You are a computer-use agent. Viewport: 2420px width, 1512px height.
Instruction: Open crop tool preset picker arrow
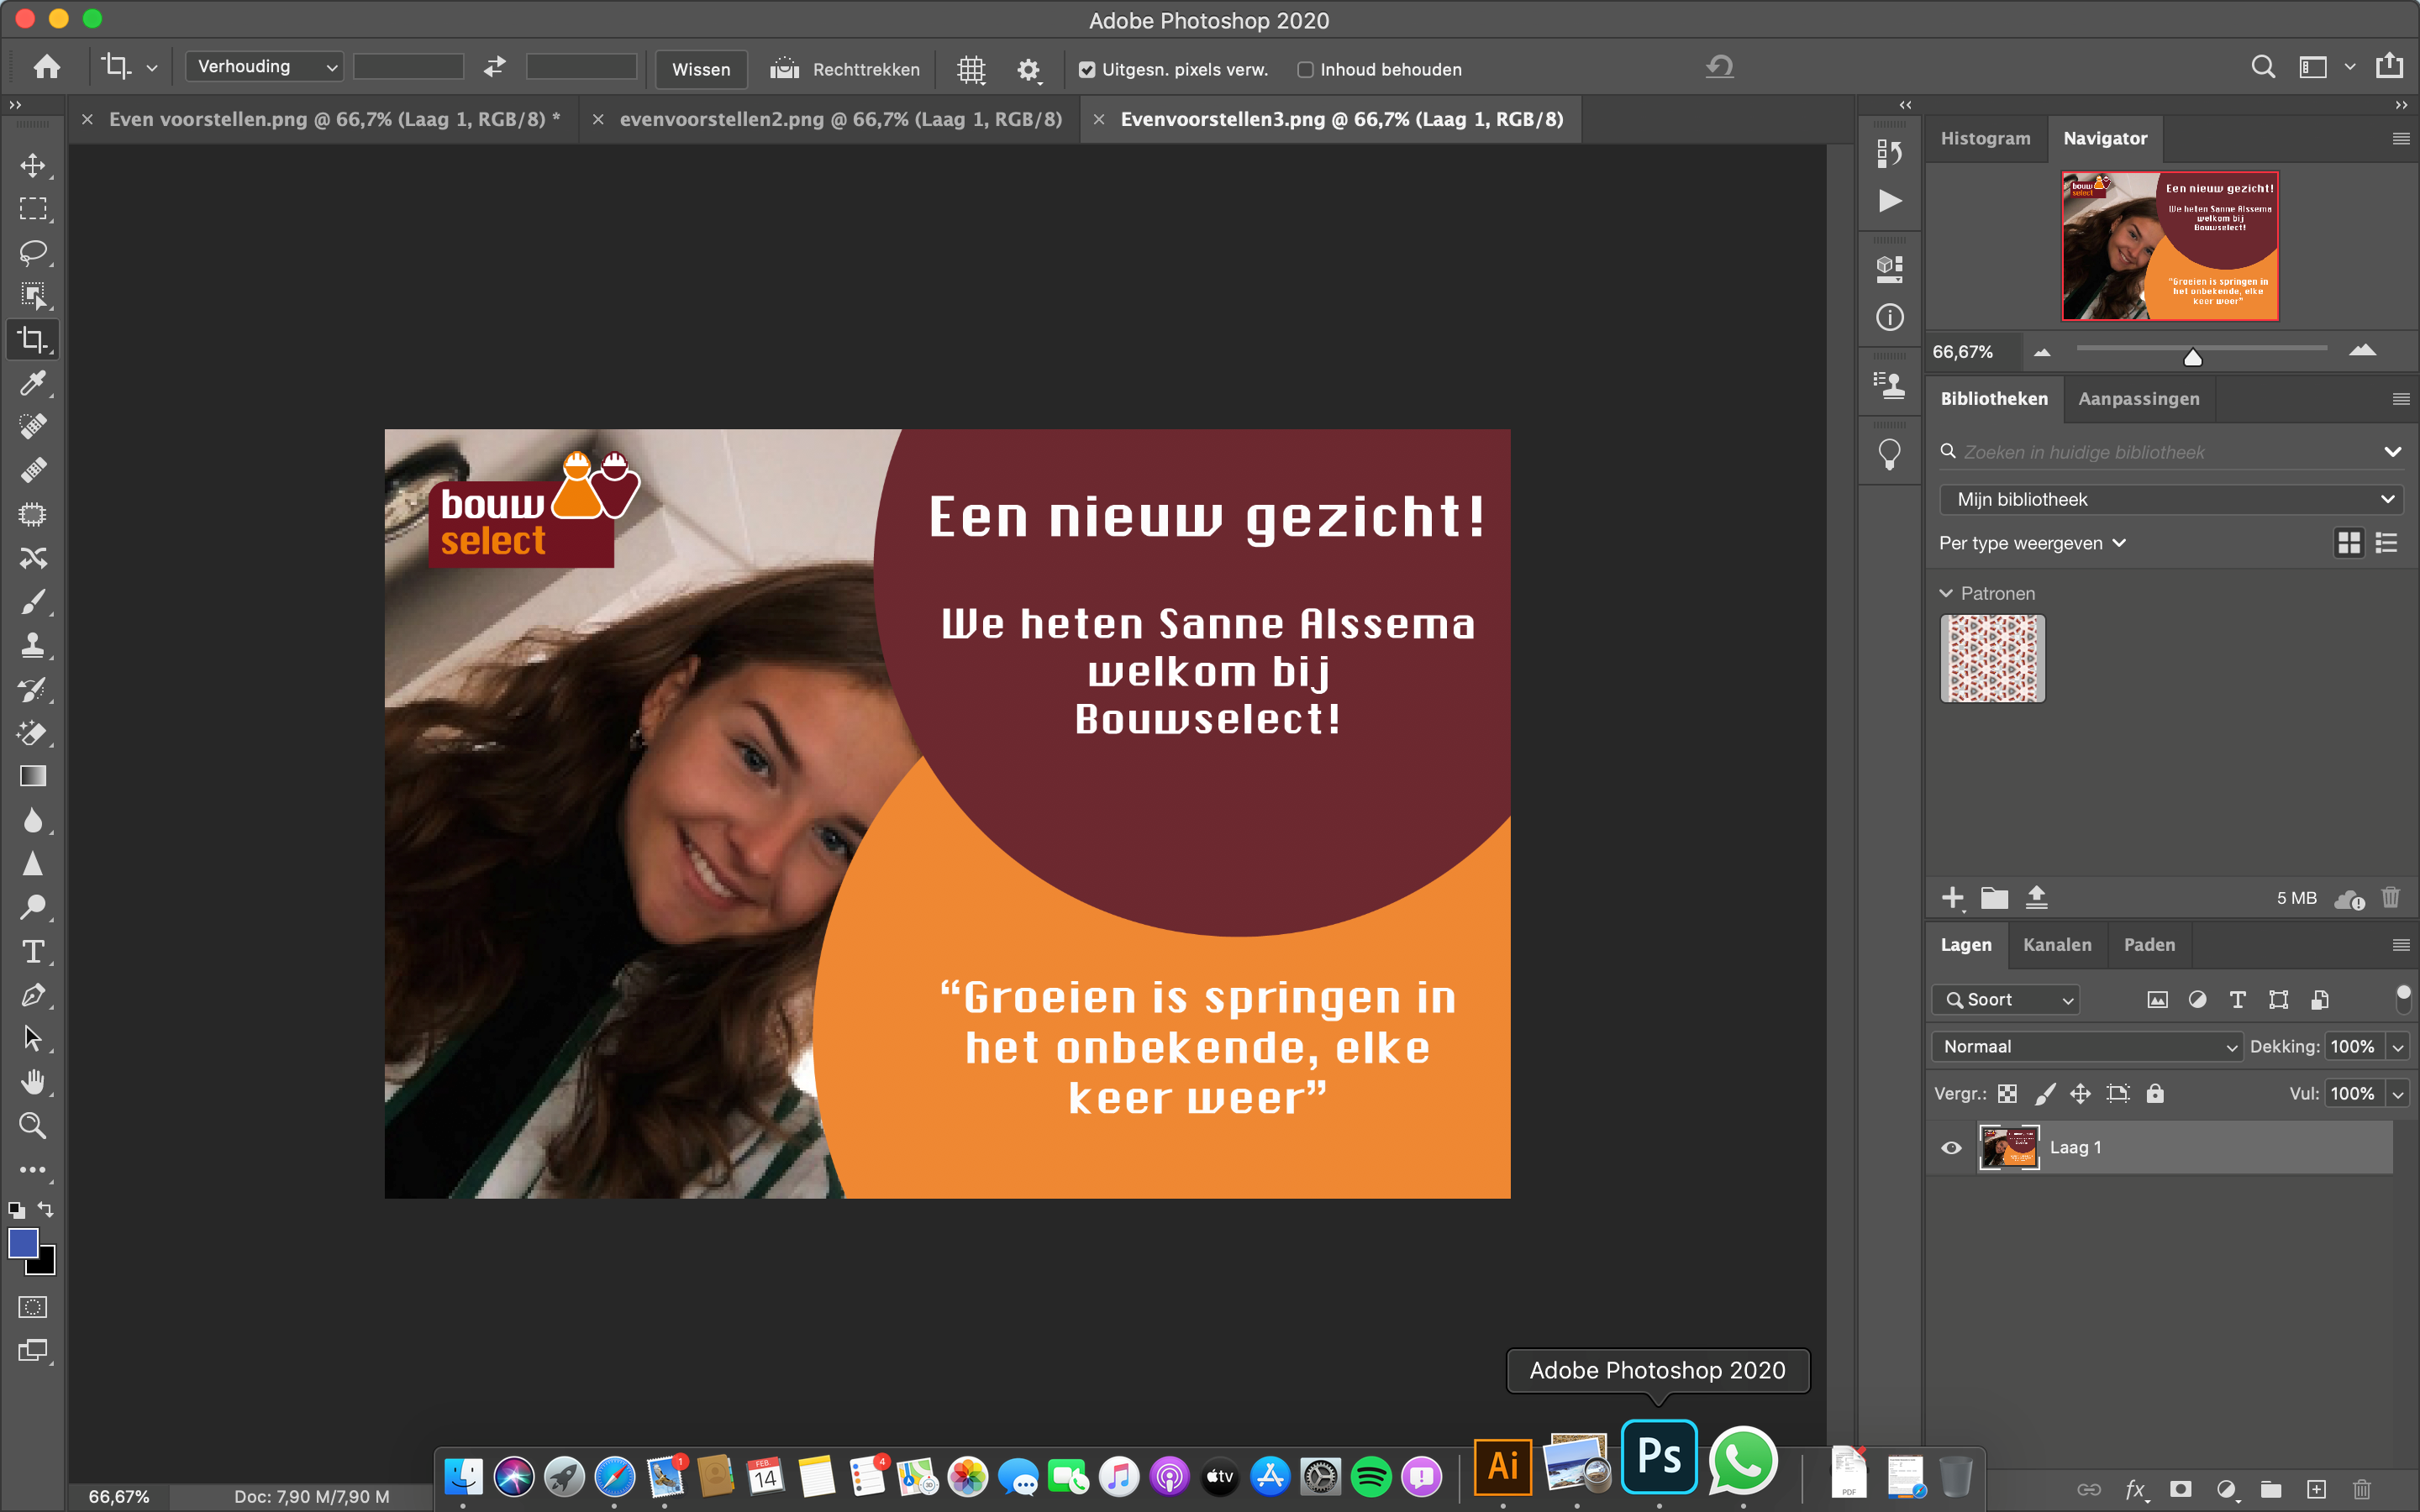pos(152,69)
